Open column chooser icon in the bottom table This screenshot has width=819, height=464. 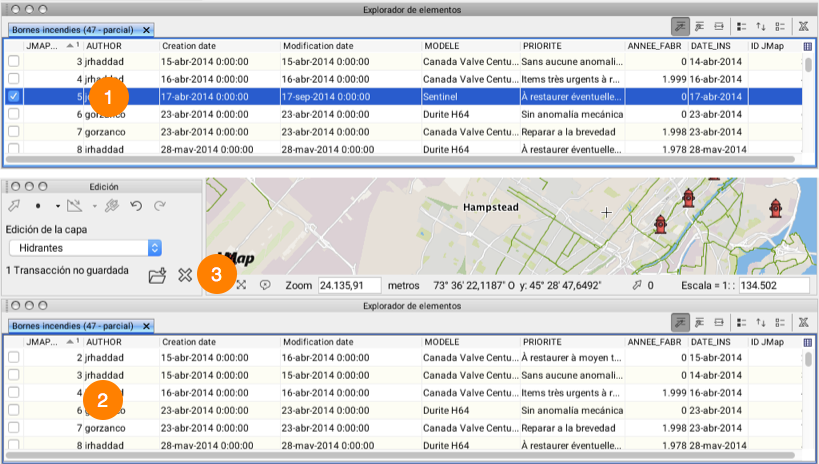click(x=807, y=342)
